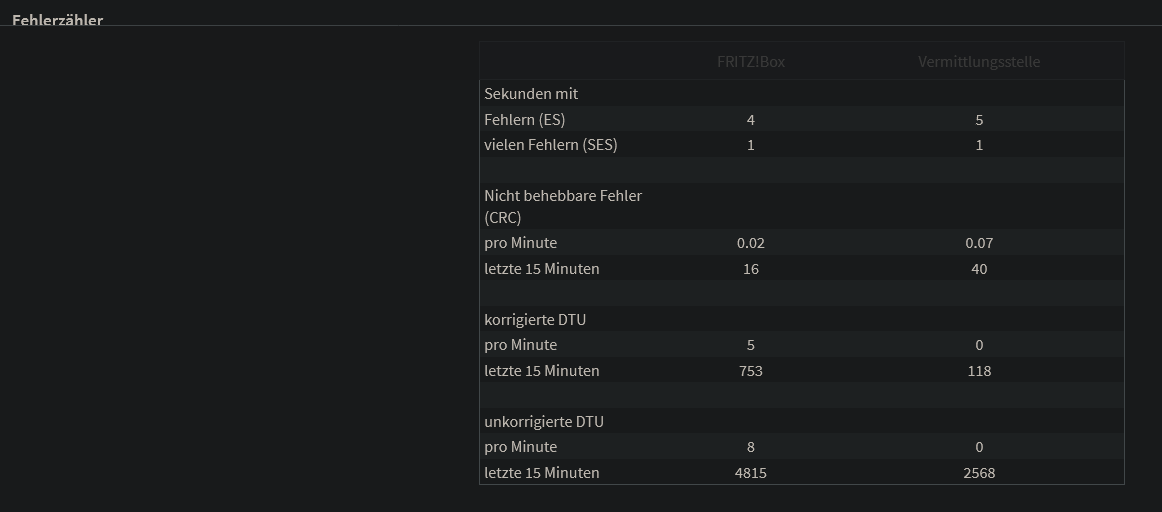Select the Vermittlungsstelle column header
Image resolution: width=1162 pixels, height=512 pixels.
979,62
